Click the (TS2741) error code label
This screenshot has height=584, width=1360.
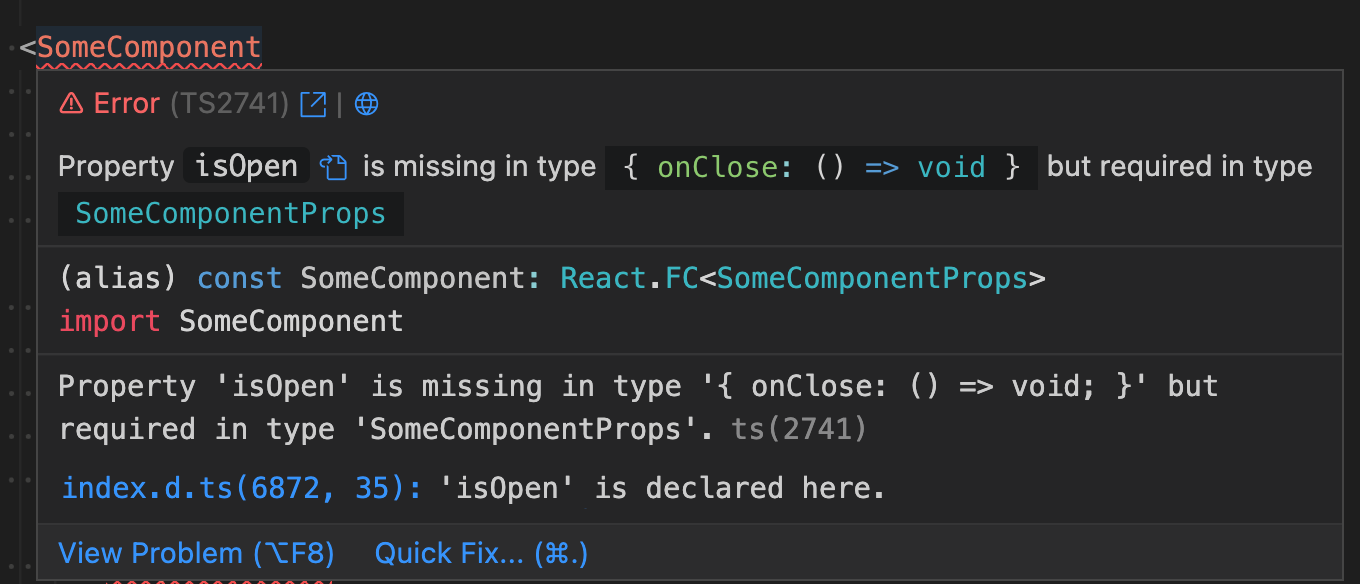[230, 103]
